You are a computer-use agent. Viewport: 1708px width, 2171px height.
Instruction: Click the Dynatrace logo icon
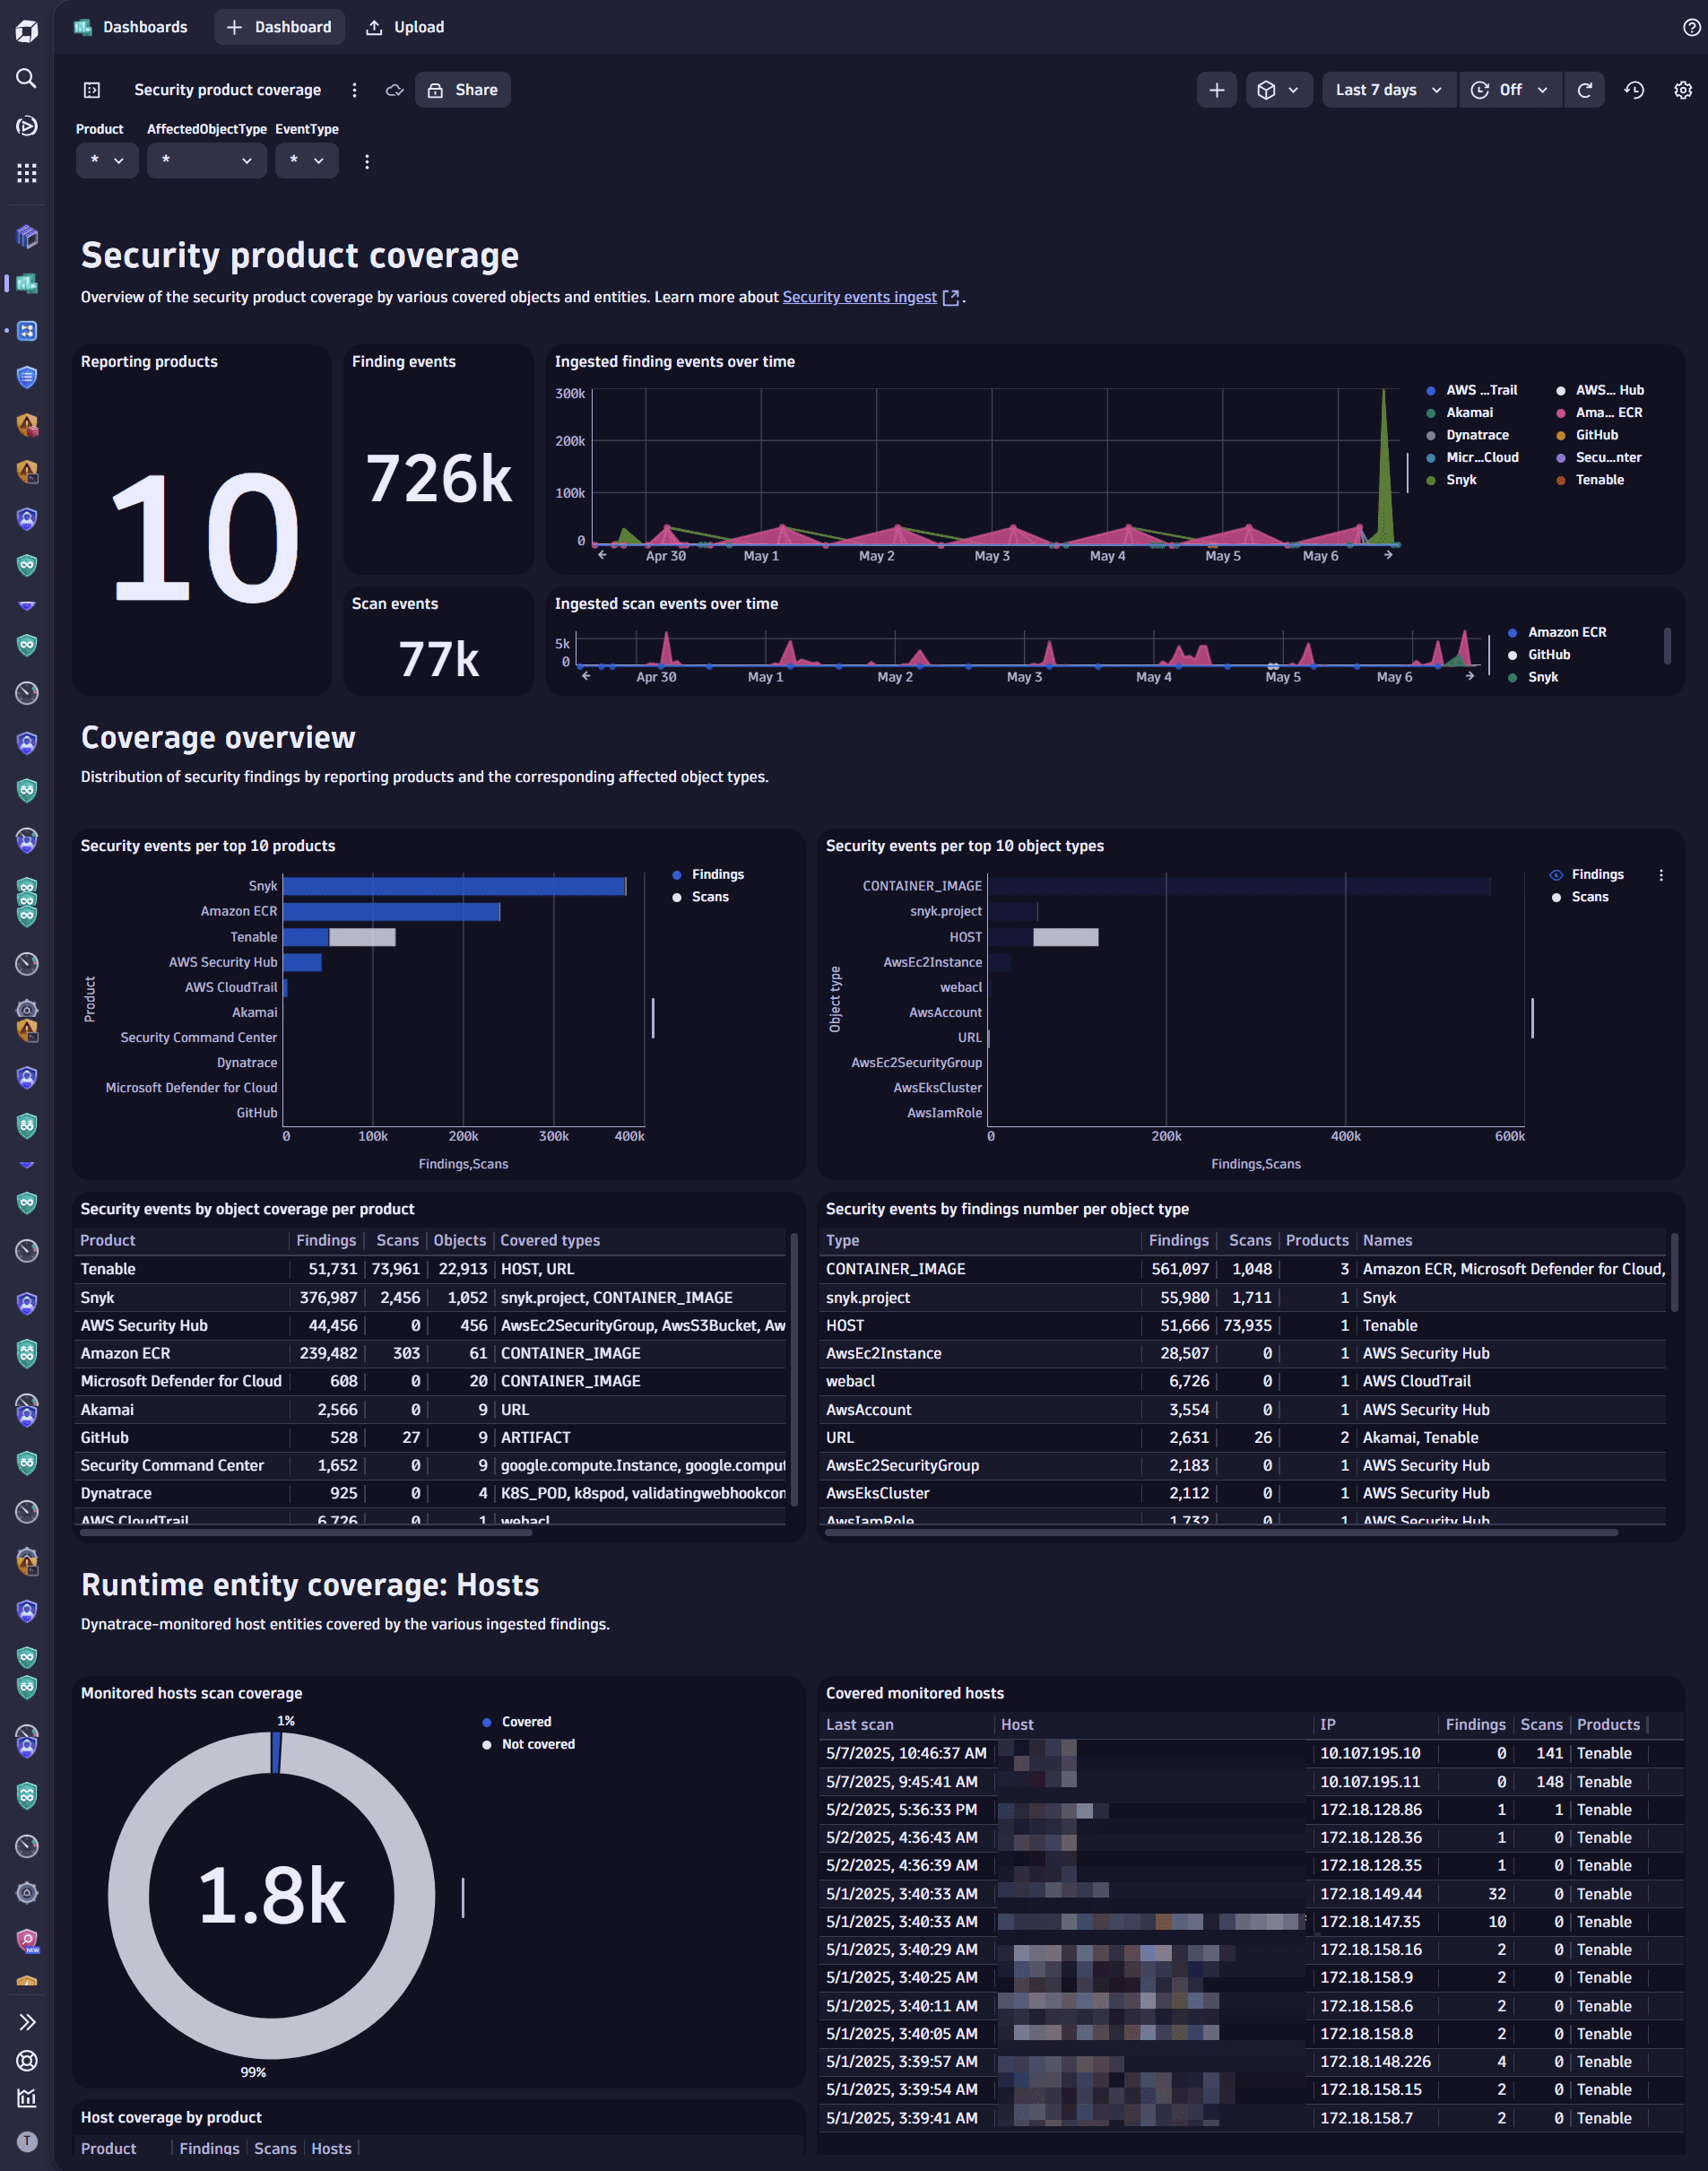[27, 31]
